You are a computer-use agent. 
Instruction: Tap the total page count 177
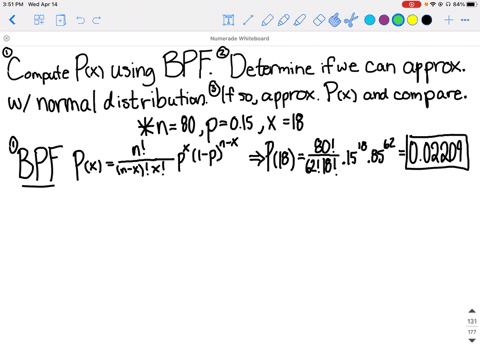tap(472, 332)
